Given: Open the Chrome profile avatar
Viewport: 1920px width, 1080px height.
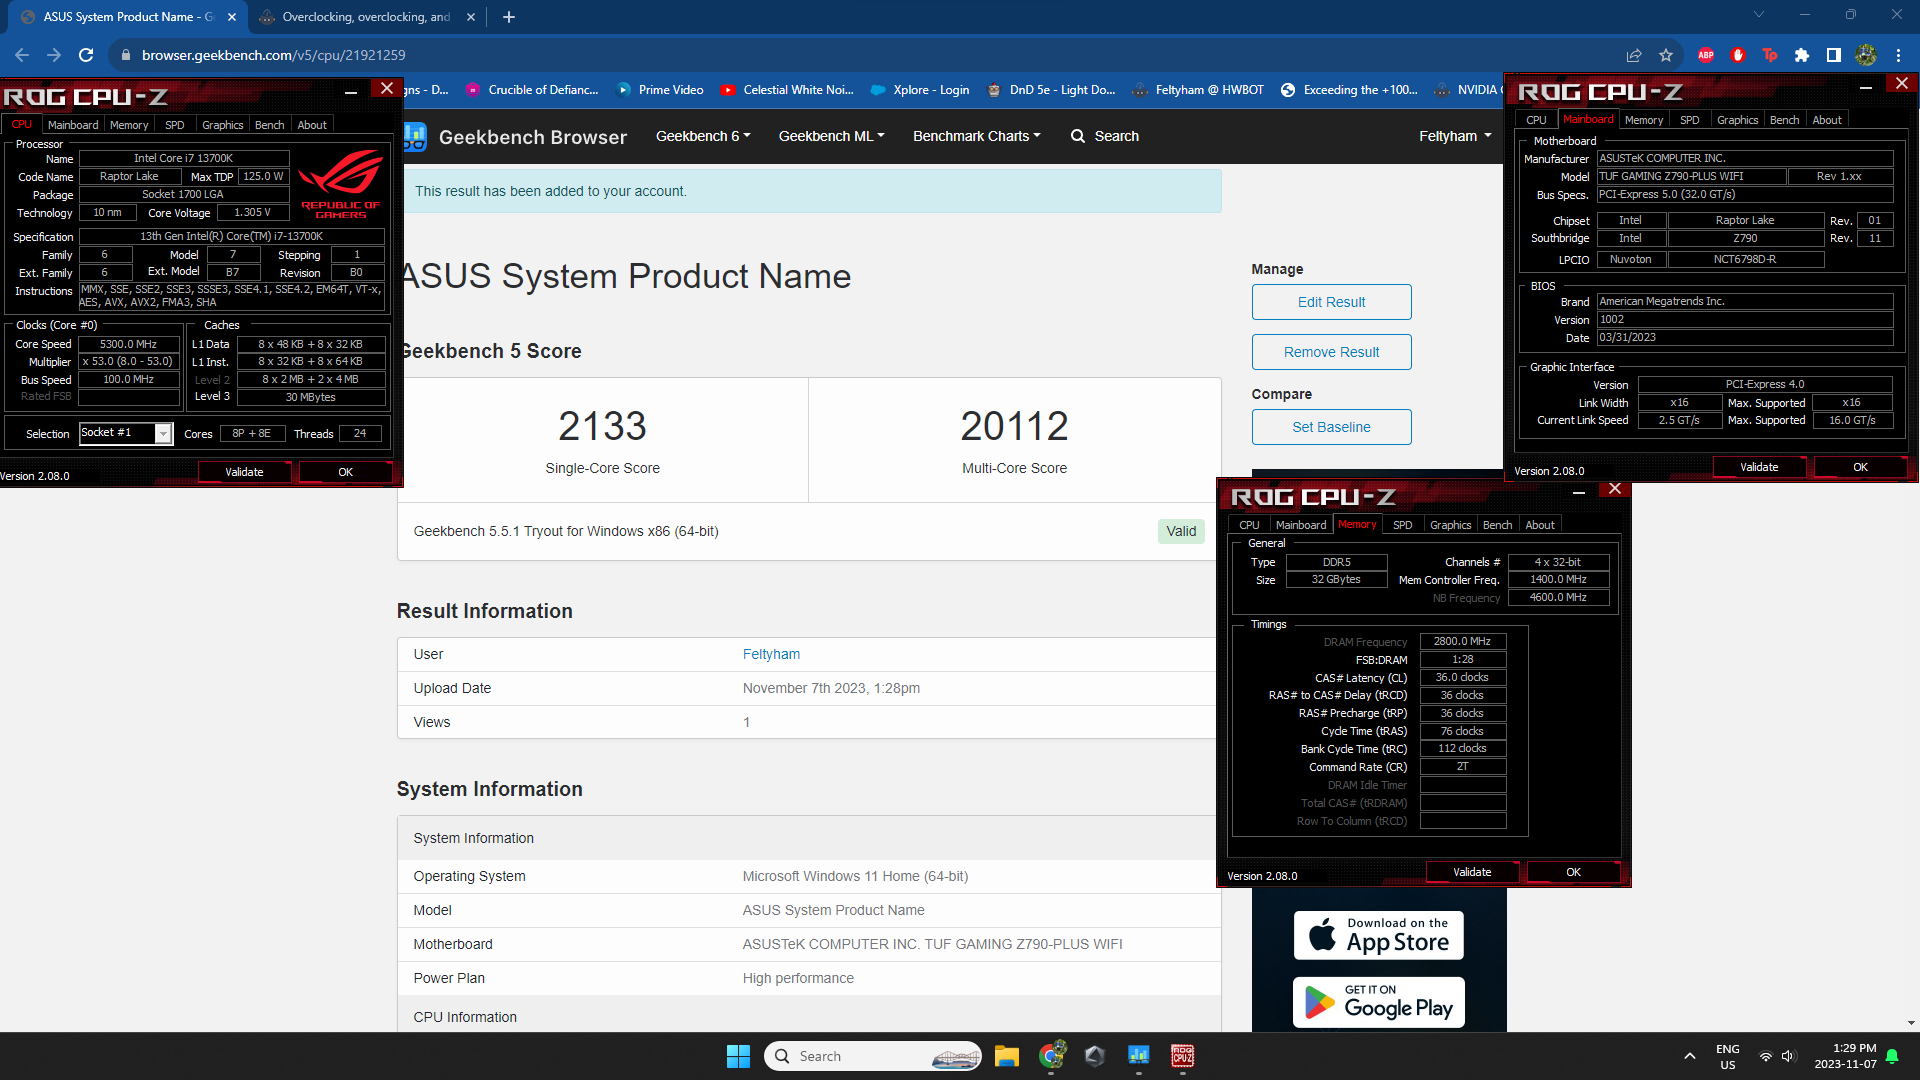Looking at the screenshot, I should coord(1866,55).
